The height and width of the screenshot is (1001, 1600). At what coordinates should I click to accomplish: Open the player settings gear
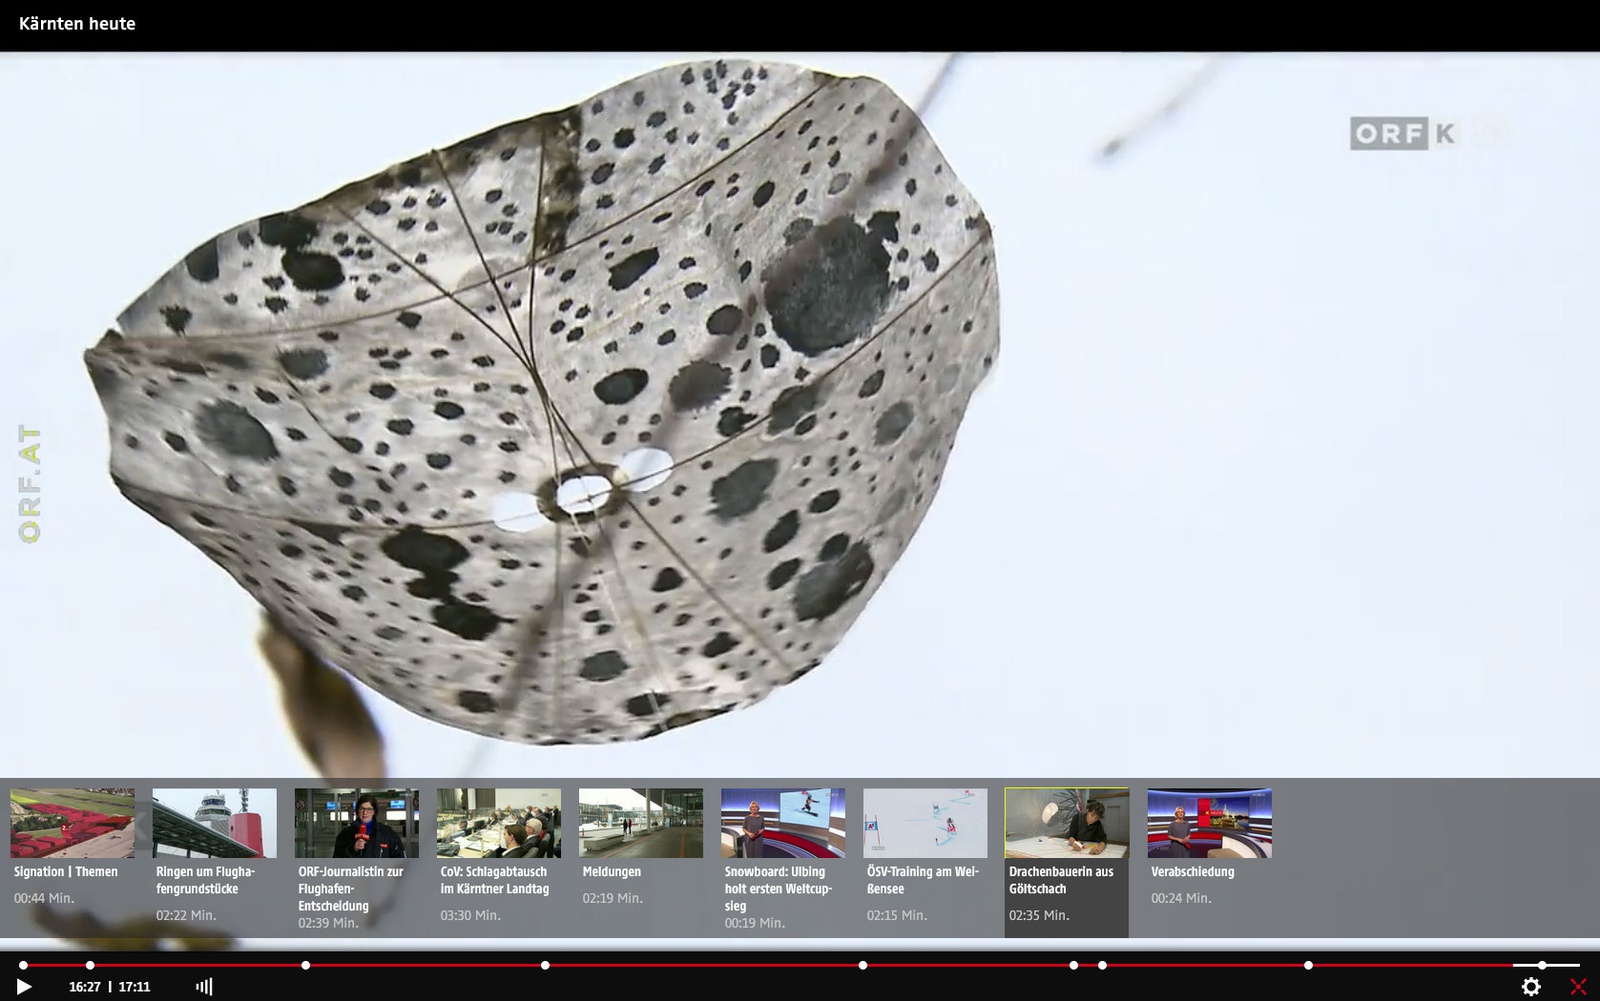[1531, 987]
